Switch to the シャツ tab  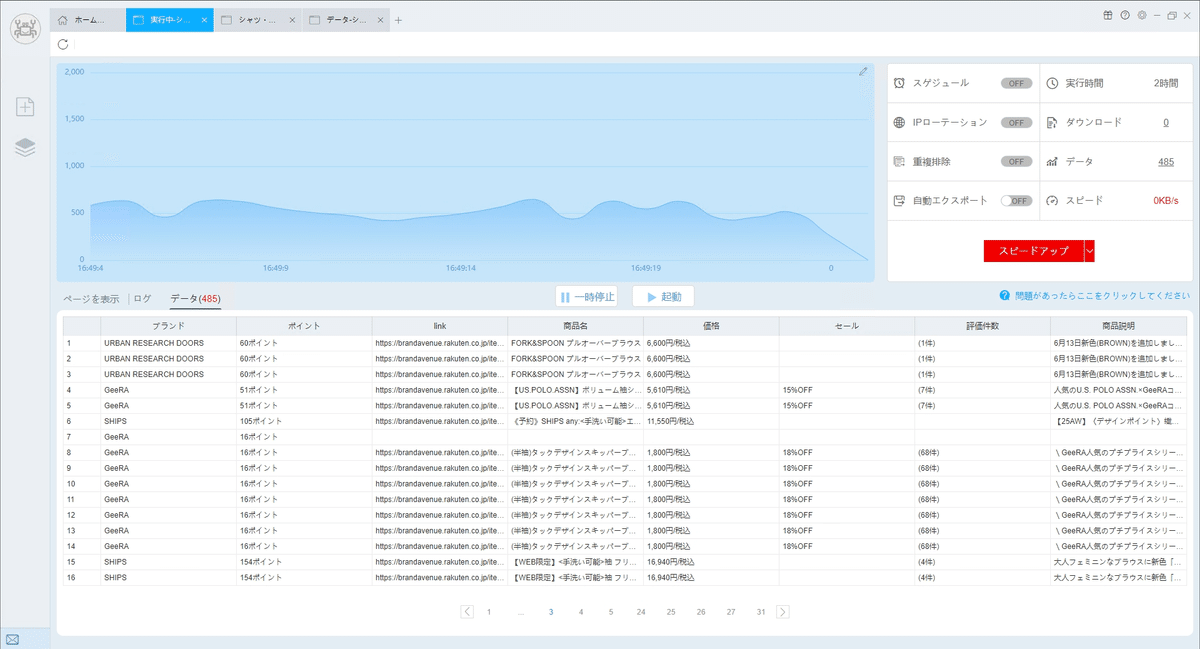[258, 20]
